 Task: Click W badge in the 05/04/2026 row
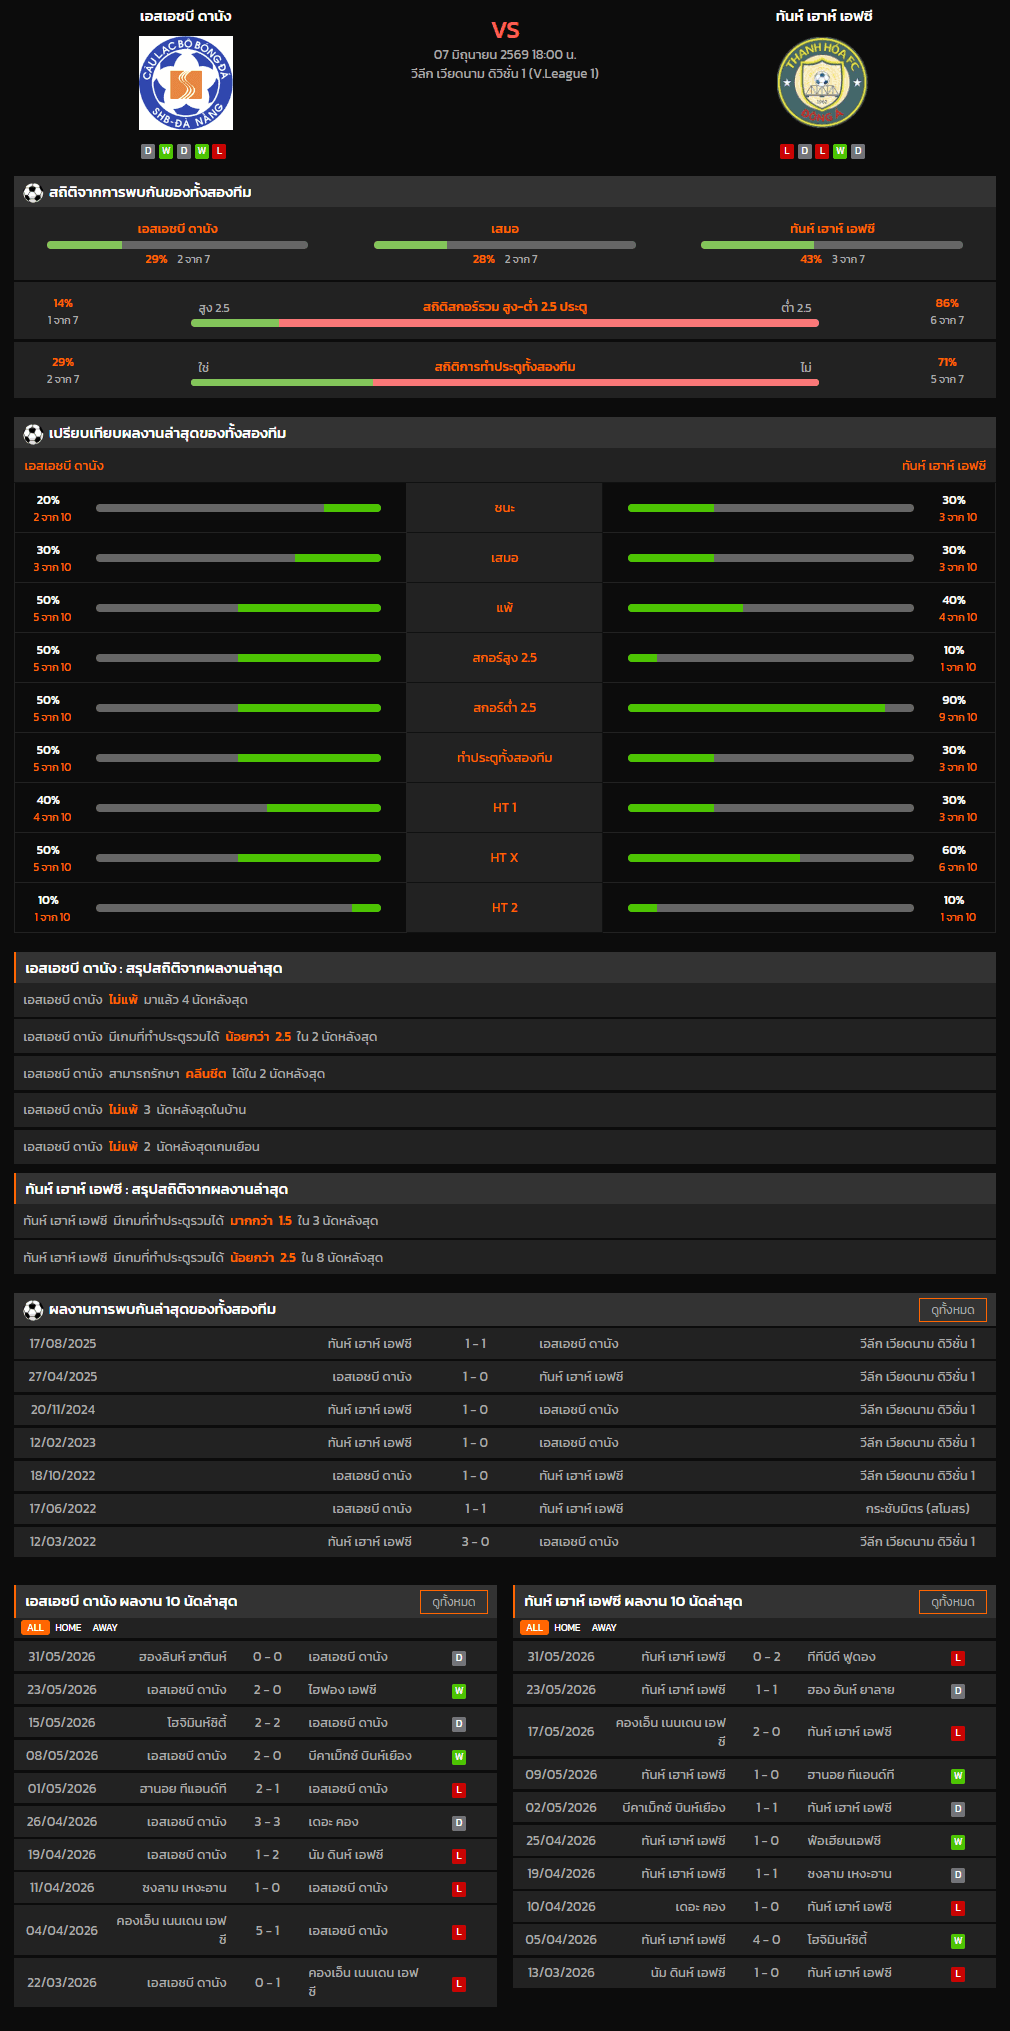958,1941
